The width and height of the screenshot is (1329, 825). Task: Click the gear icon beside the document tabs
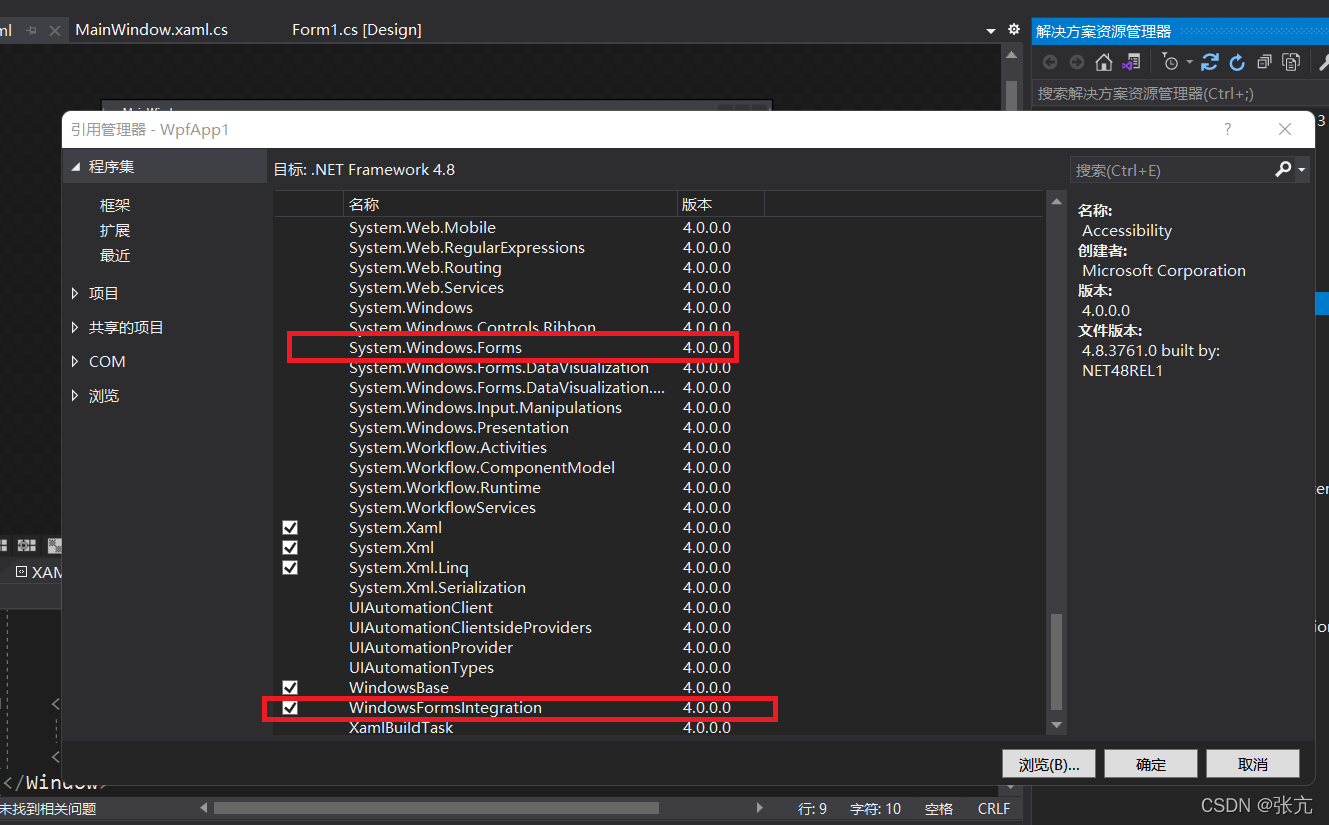(1014, 29)
